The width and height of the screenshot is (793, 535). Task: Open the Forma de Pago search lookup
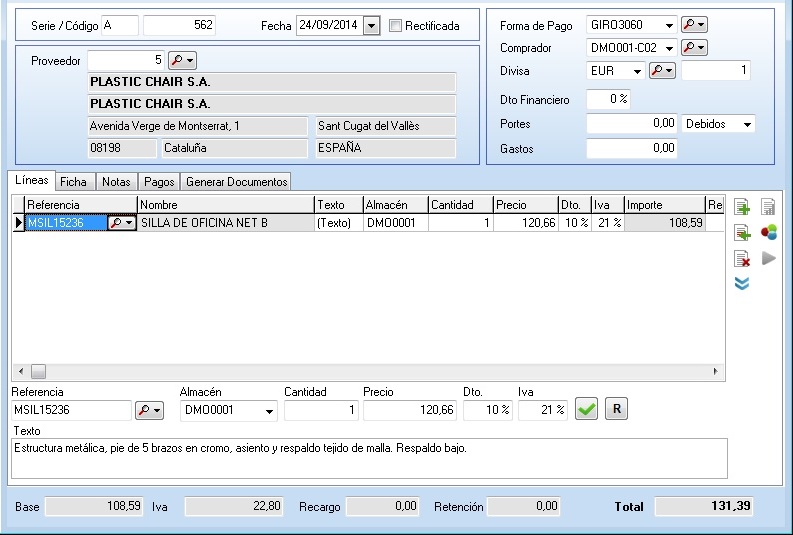point(693,24)
